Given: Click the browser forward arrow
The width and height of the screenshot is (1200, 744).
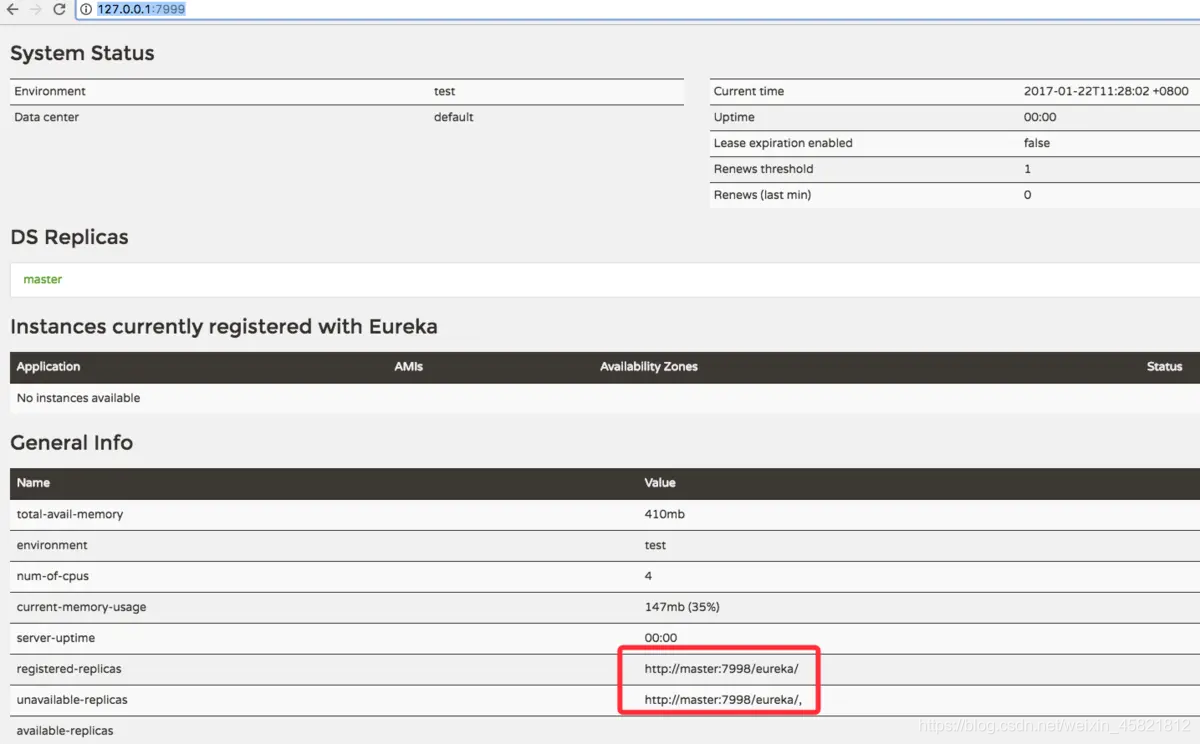Looking at the screenshot, I should [x=36, y=9].
